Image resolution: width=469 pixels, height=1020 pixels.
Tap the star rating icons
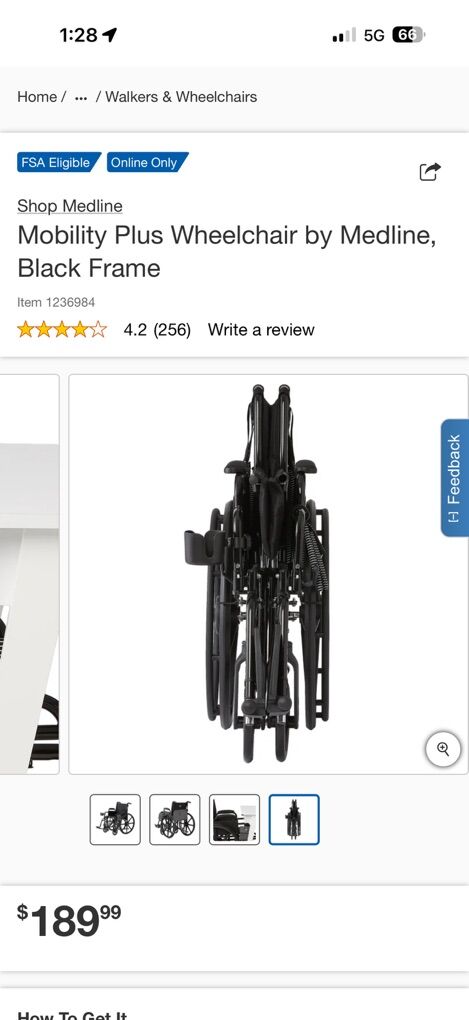[62, 330]
